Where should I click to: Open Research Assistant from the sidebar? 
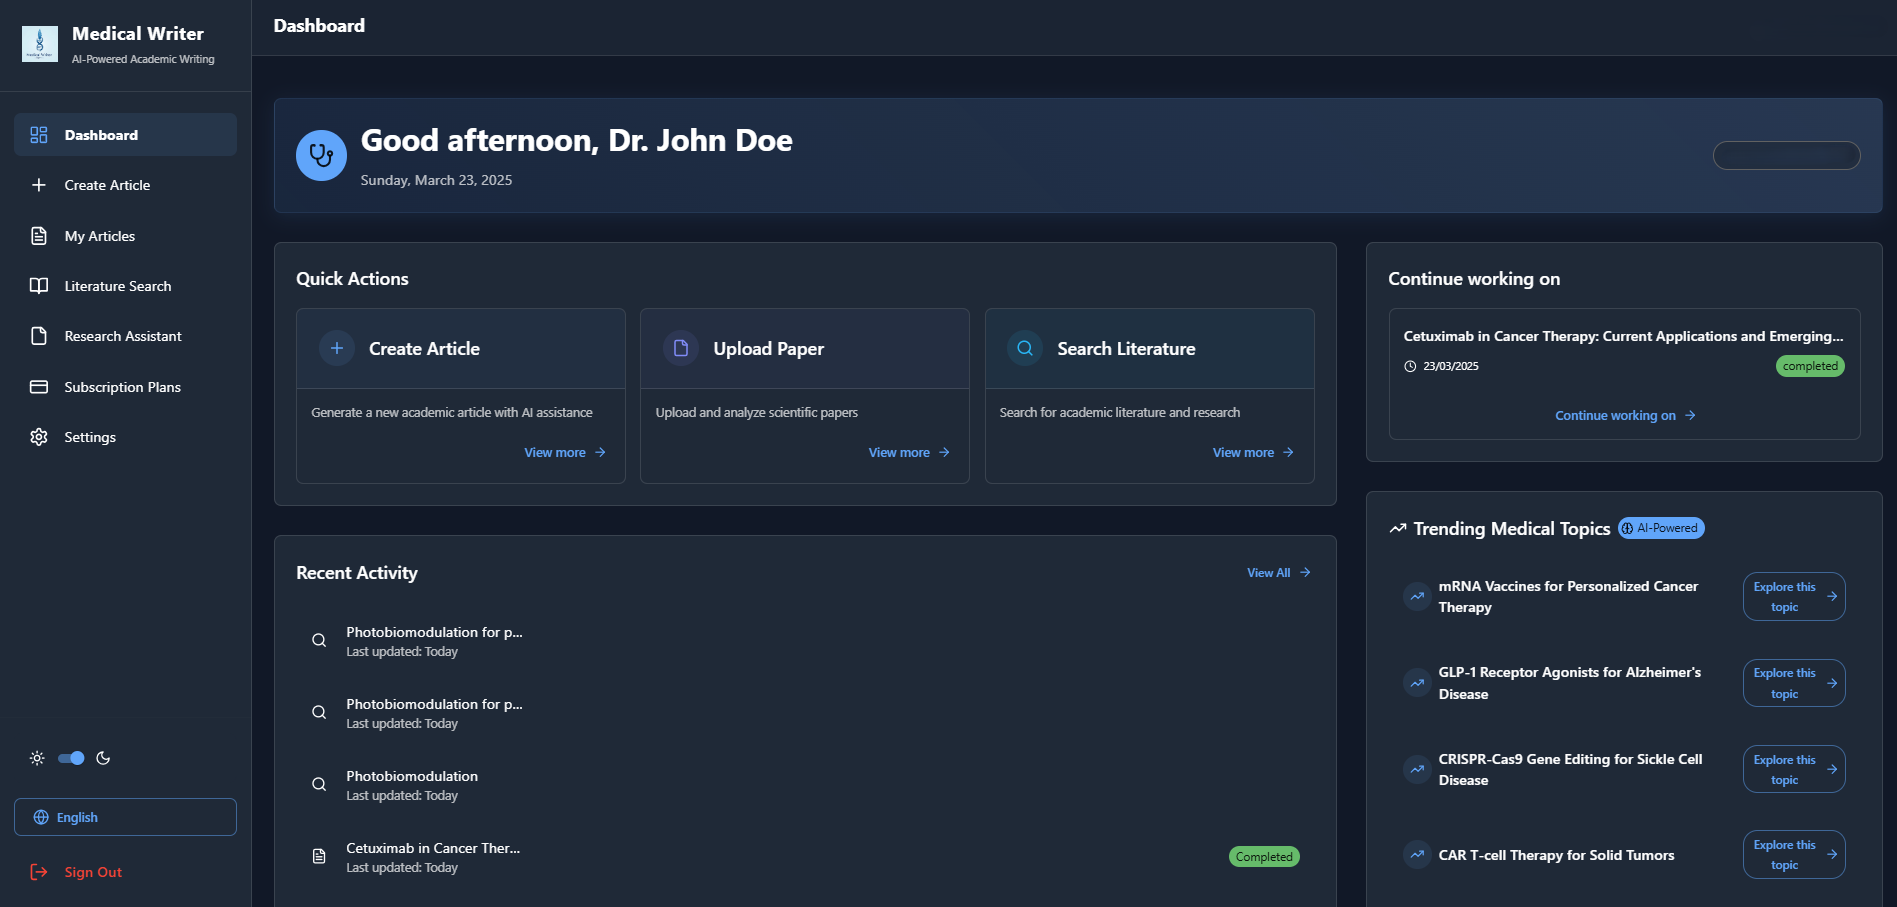[122, 336]
